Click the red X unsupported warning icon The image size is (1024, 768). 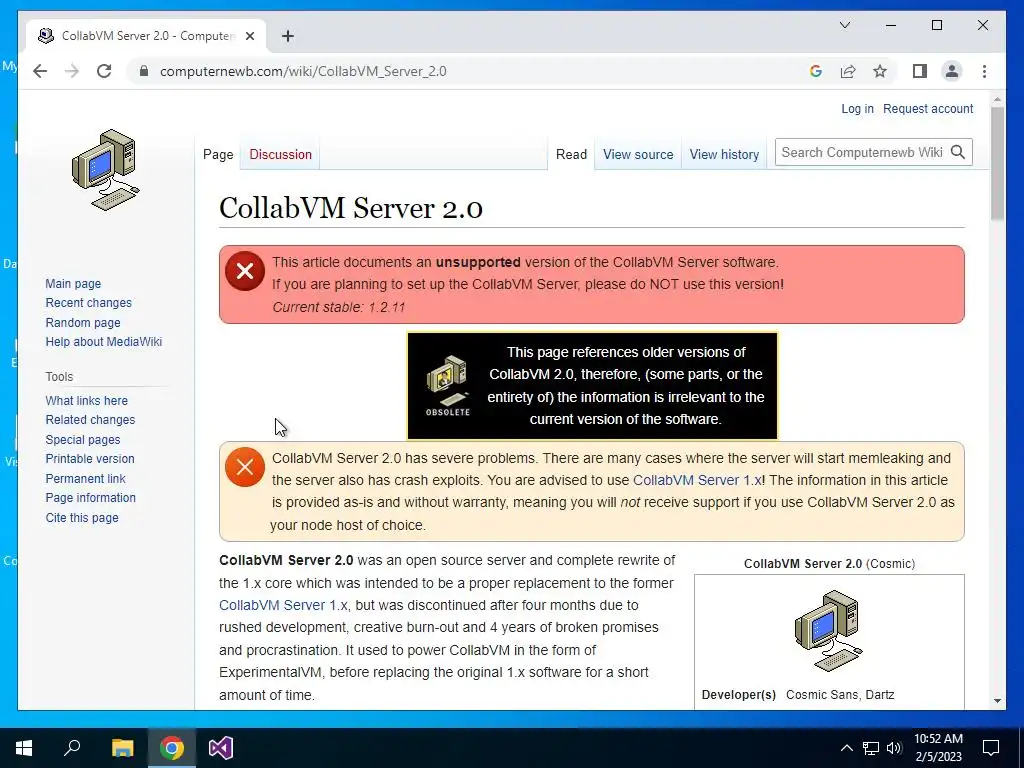point(245,270)
